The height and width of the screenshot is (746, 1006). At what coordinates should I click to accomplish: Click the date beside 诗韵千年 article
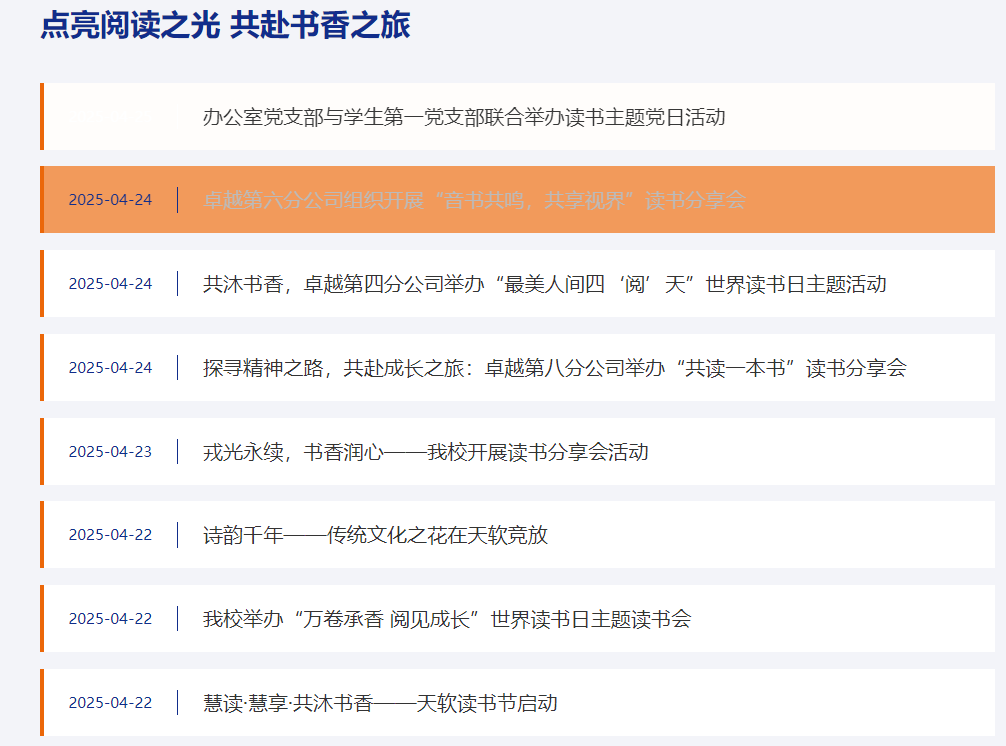110,535
